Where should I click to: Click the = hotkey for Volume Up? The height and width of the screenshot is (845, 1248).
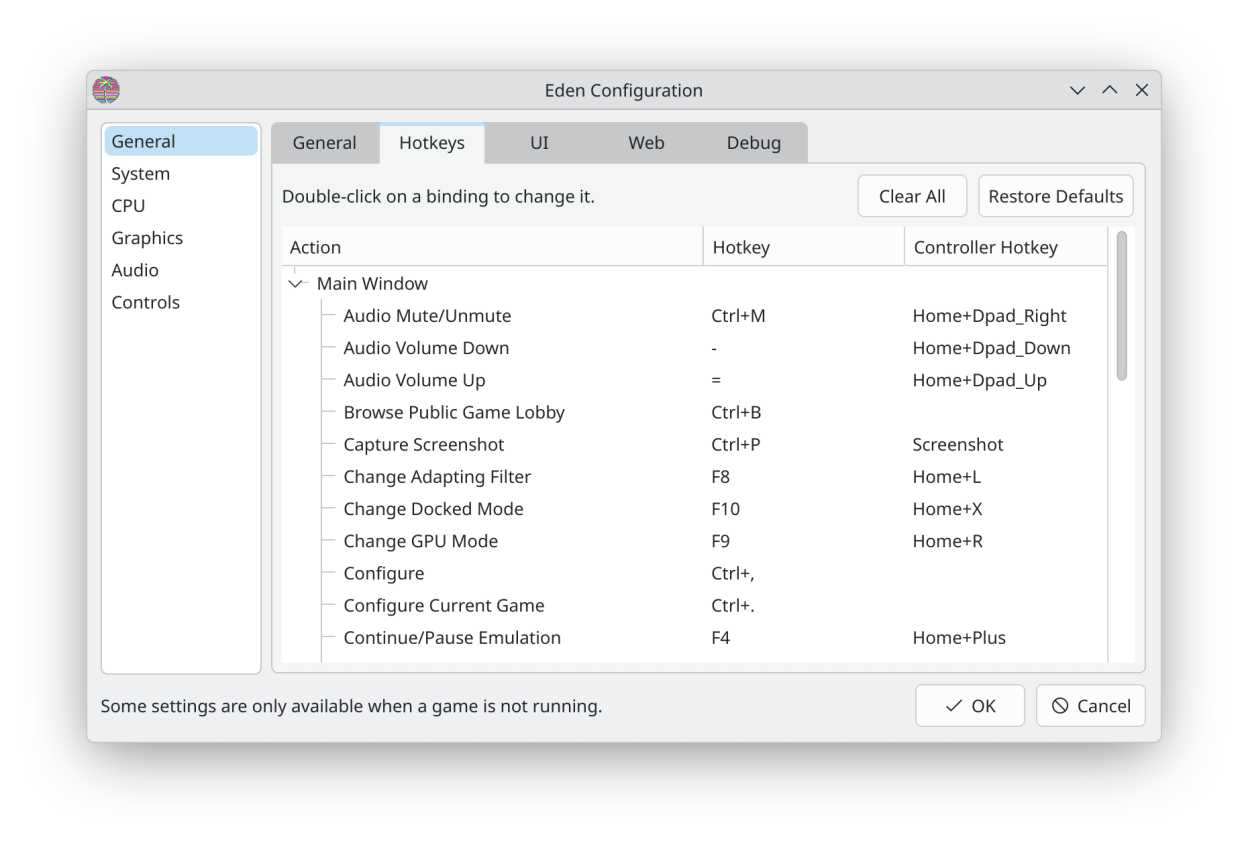[716, 380]
